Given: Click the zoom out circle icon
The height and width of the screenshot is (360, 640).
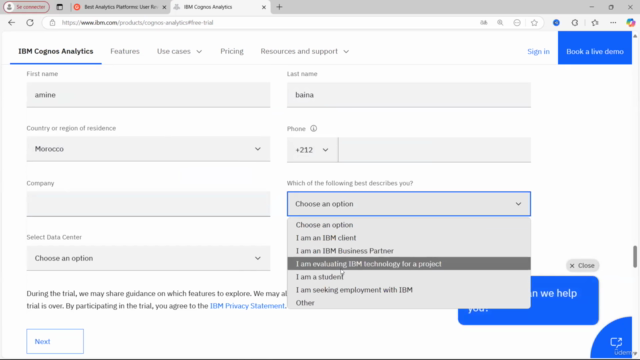Looking at the screenshot, I should (517, 23).
